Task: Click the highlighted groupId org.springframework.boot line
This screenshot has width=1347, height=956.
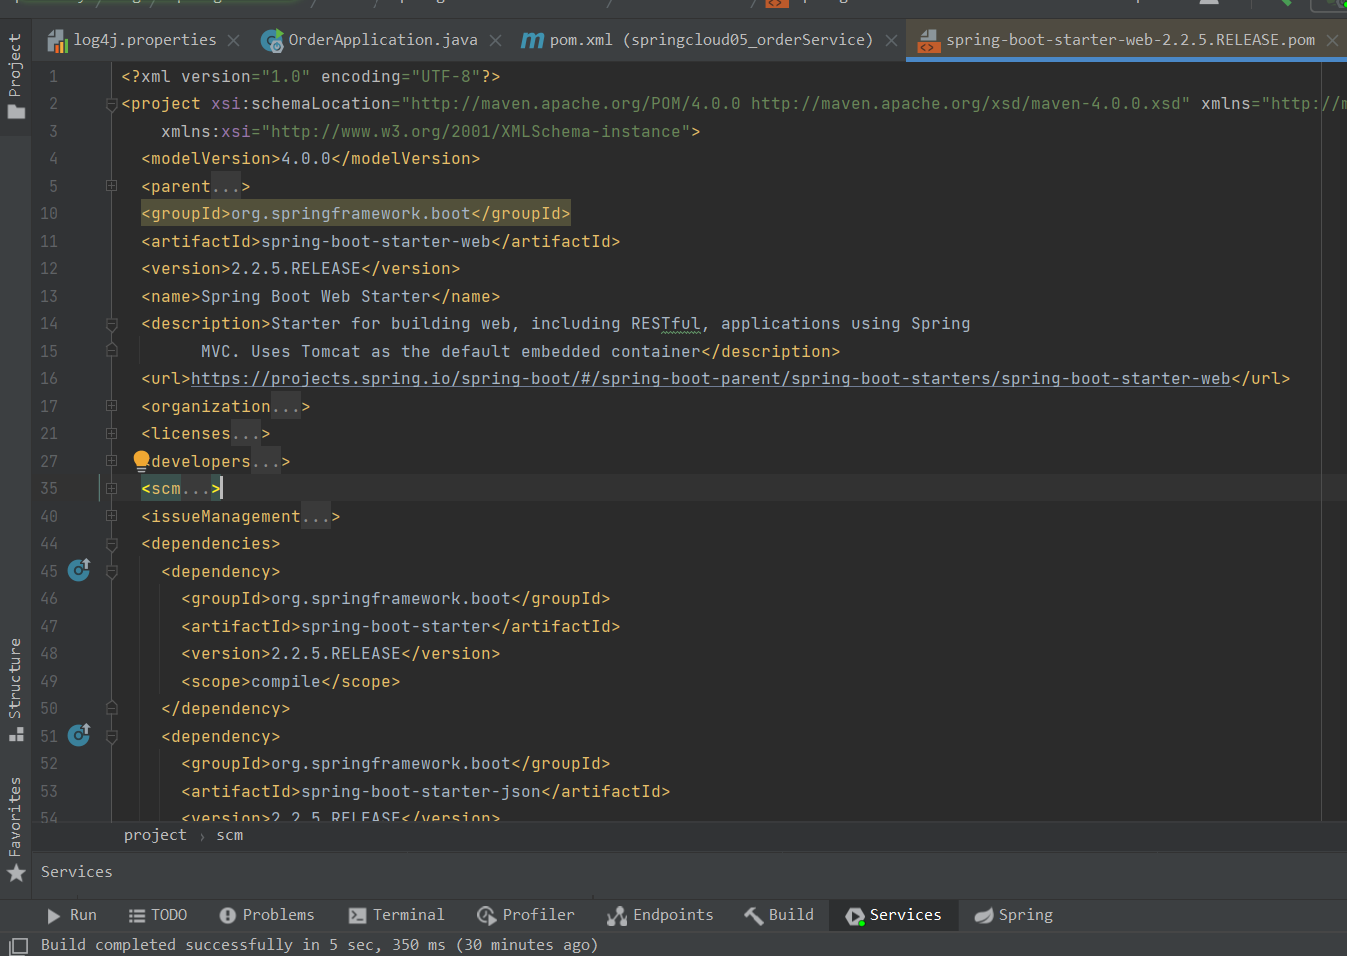Action: coord(355,214)
